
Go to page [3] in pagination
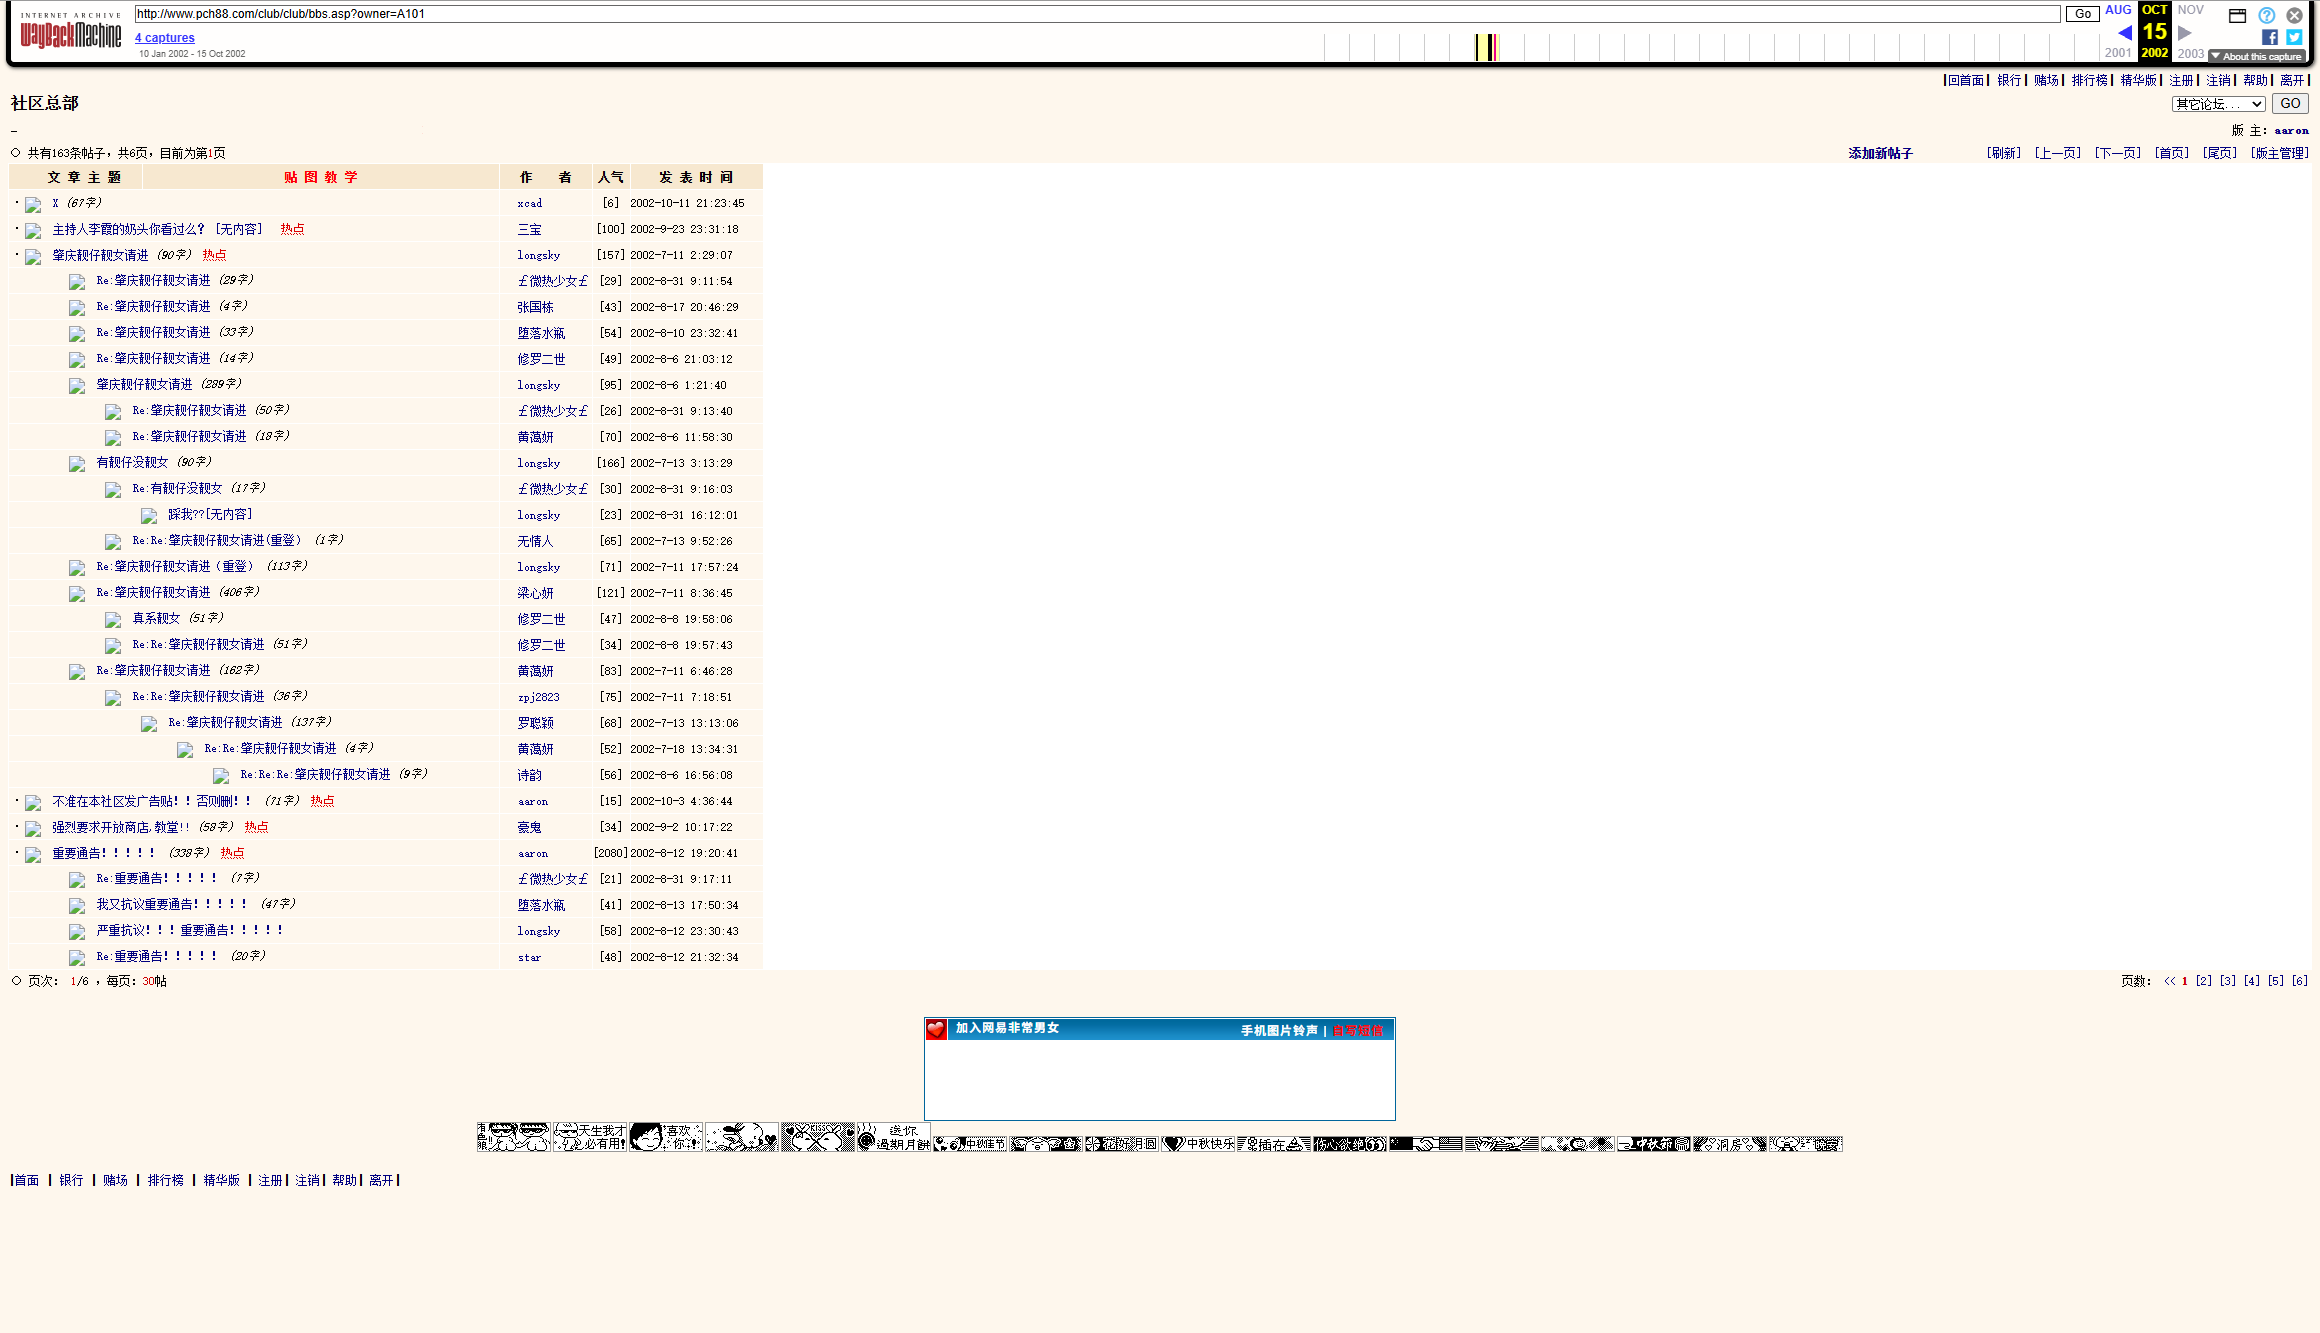2228,981
